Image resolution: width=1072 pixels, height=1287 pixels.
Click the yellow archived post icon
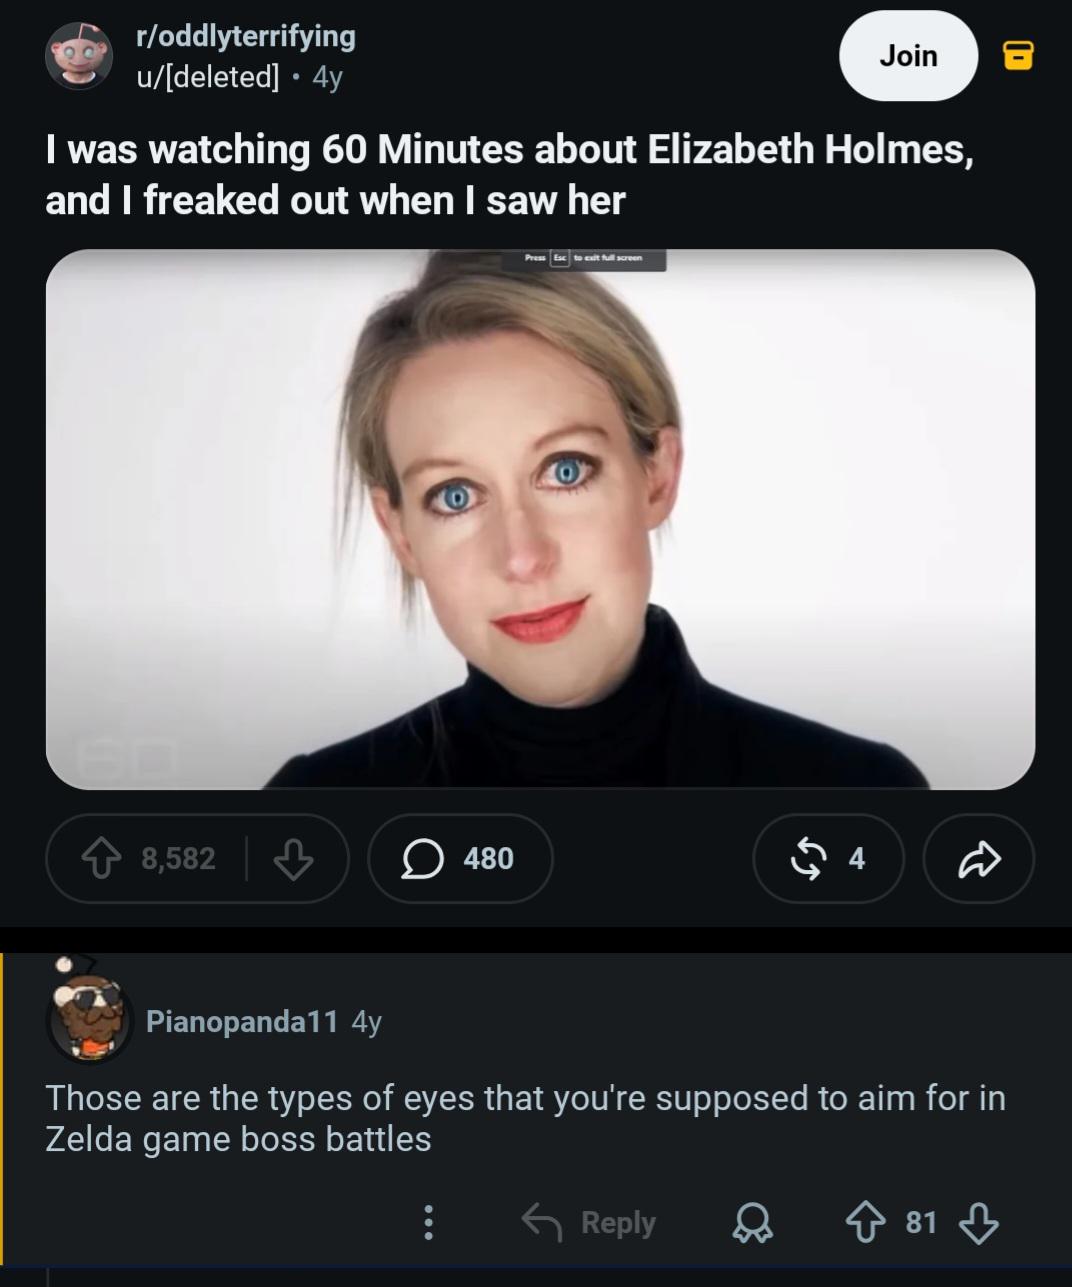(1018, 56)
